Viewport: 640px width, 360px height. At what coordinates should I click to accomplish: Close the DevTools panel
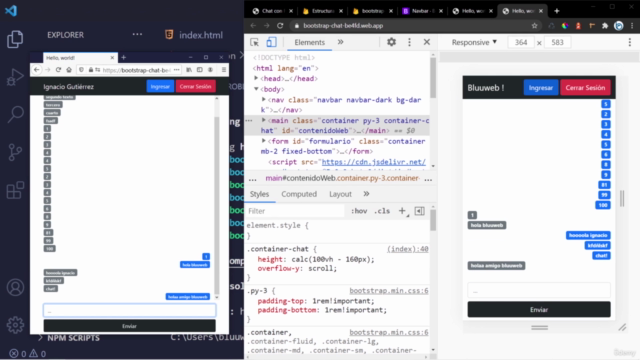(427, 42)
